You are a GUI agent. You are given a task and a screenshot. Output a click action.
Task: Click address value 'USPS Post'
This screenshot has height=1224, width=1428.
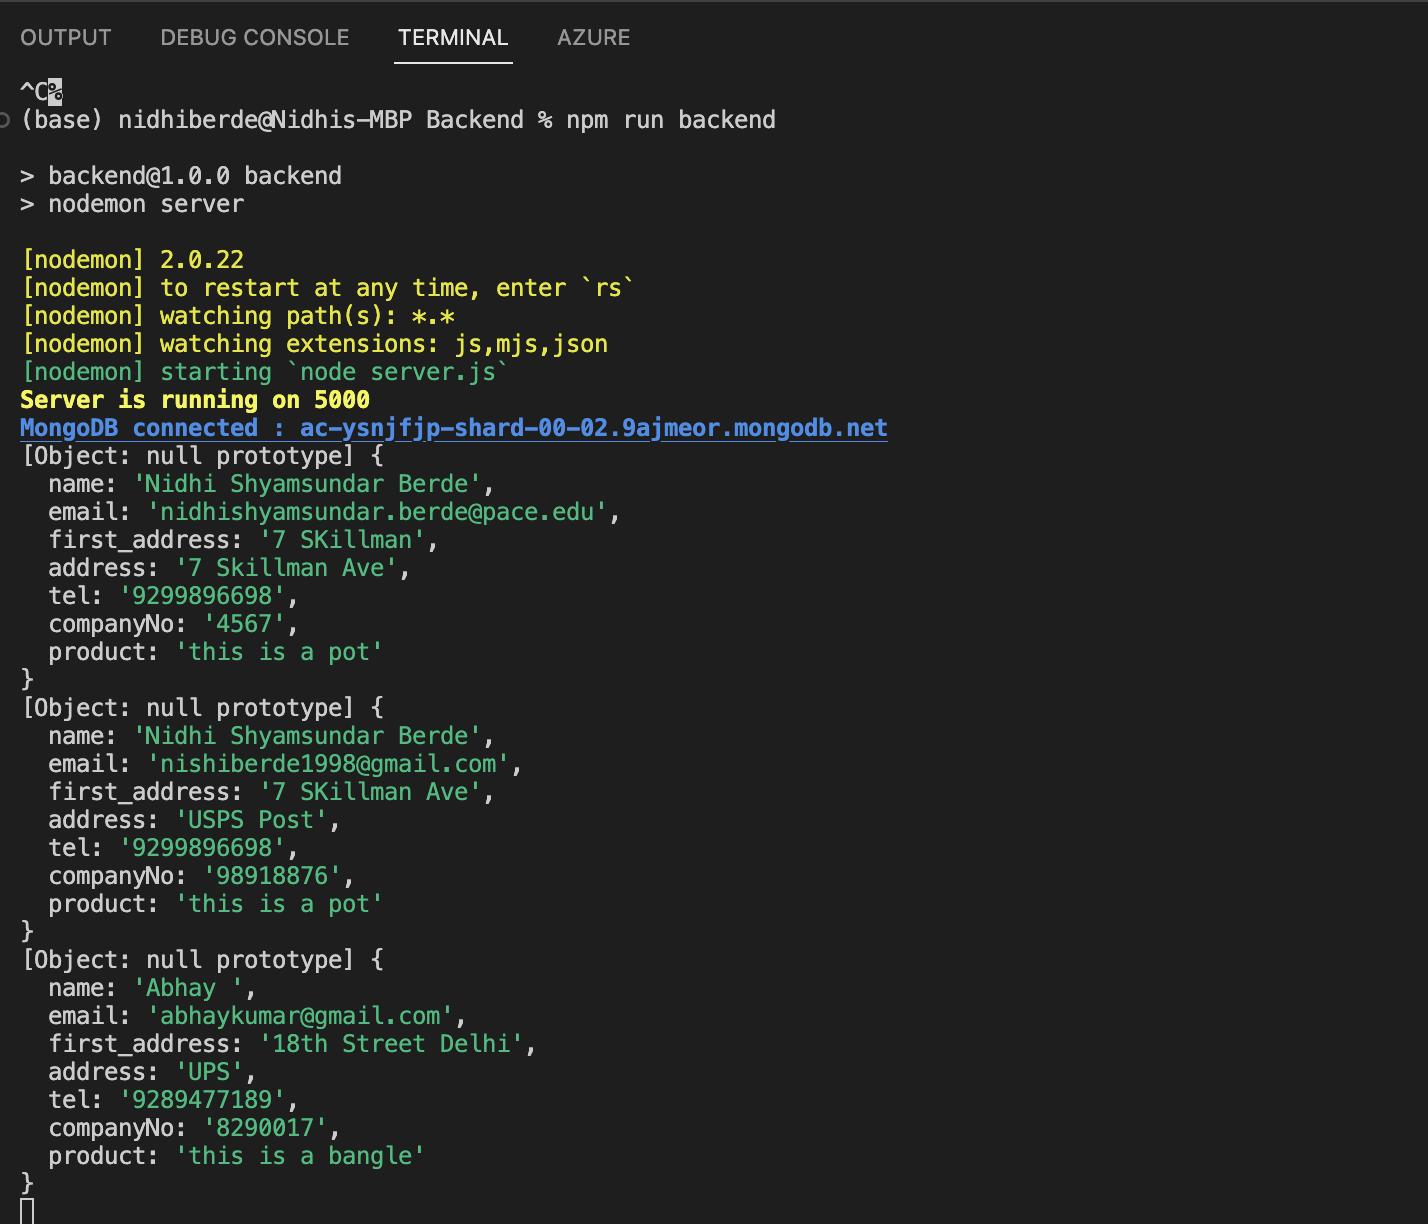click(x=251, y=820)
